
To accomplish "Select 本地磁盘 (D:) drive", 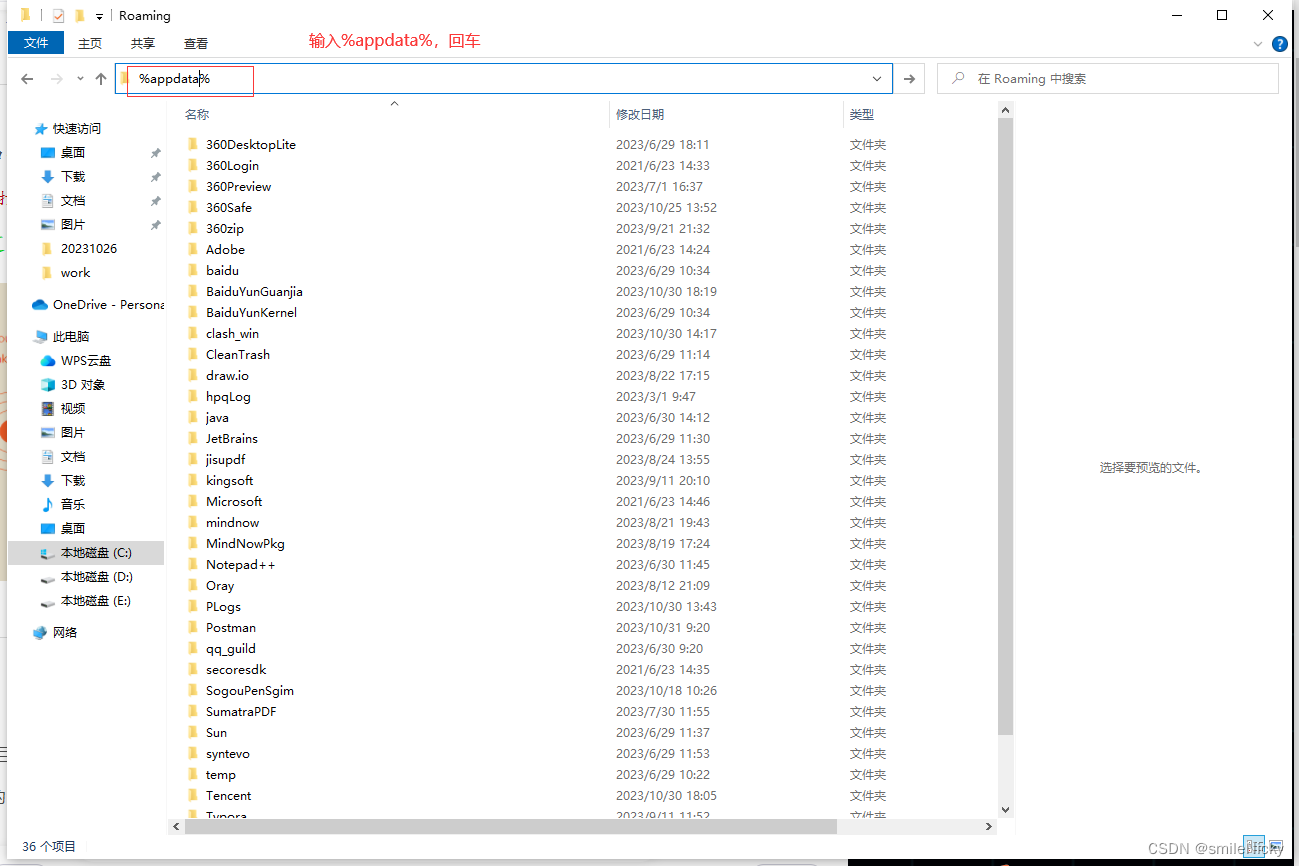I will (x=96, y=577).
